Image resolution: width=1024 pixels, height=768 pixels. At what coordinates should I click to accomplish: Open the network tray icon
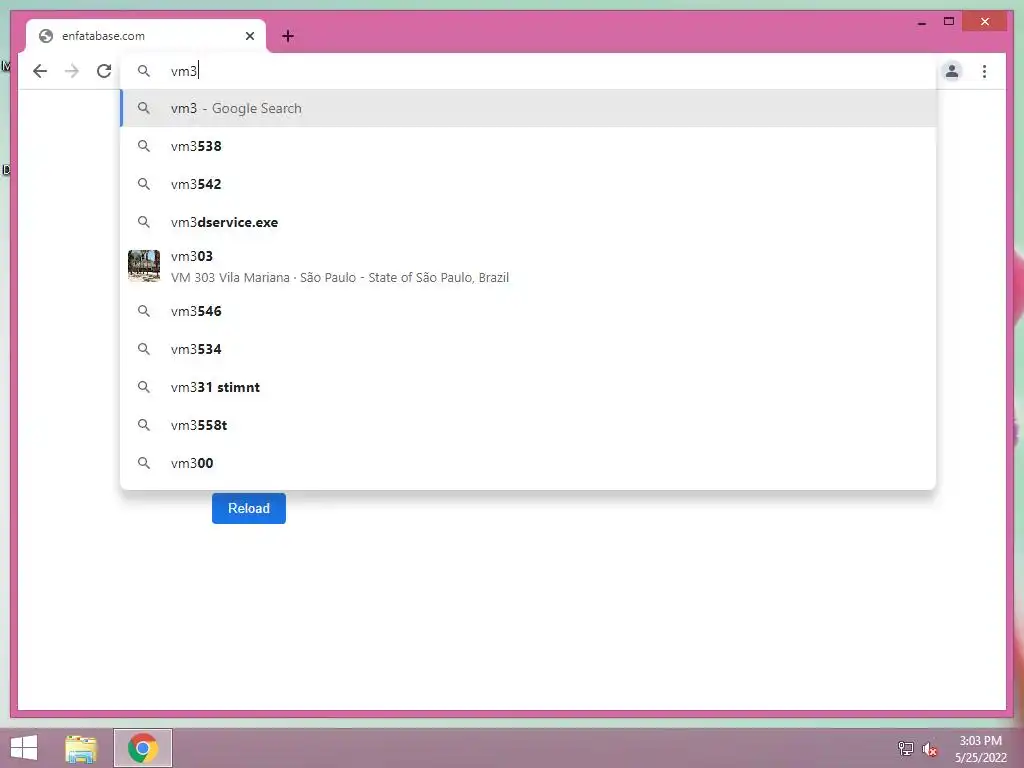point(906,748)
